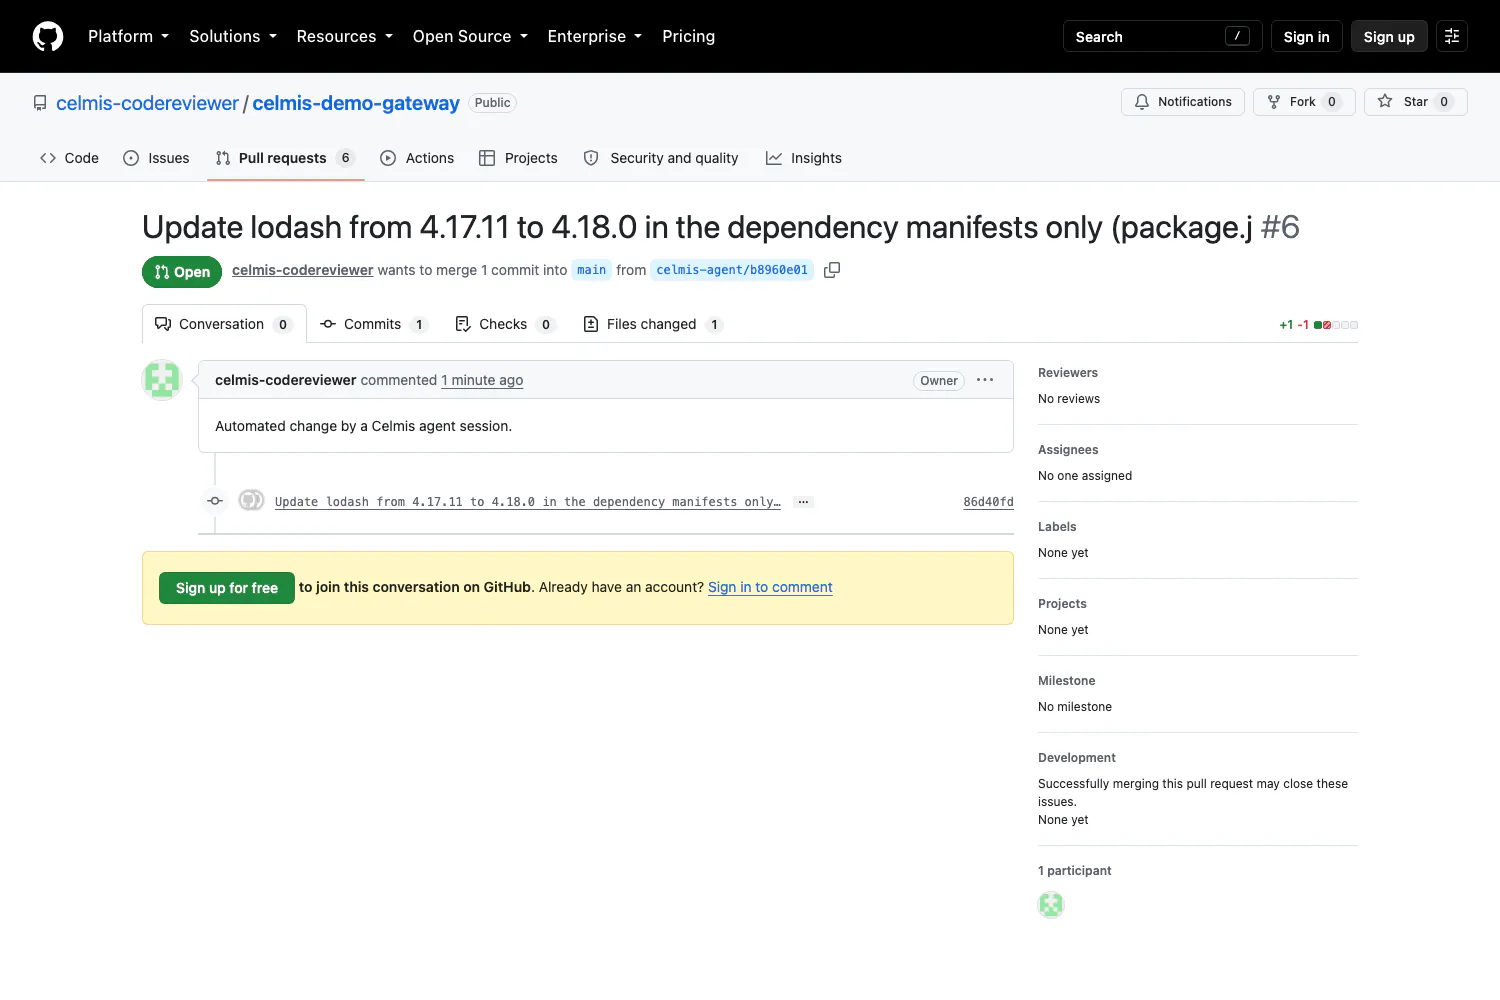Image resolution: width=1500 pixels, height=1000 pixels.
Task: Expand the commit message ellipsis
Action: pyautogui.click(x=803, y=502)
